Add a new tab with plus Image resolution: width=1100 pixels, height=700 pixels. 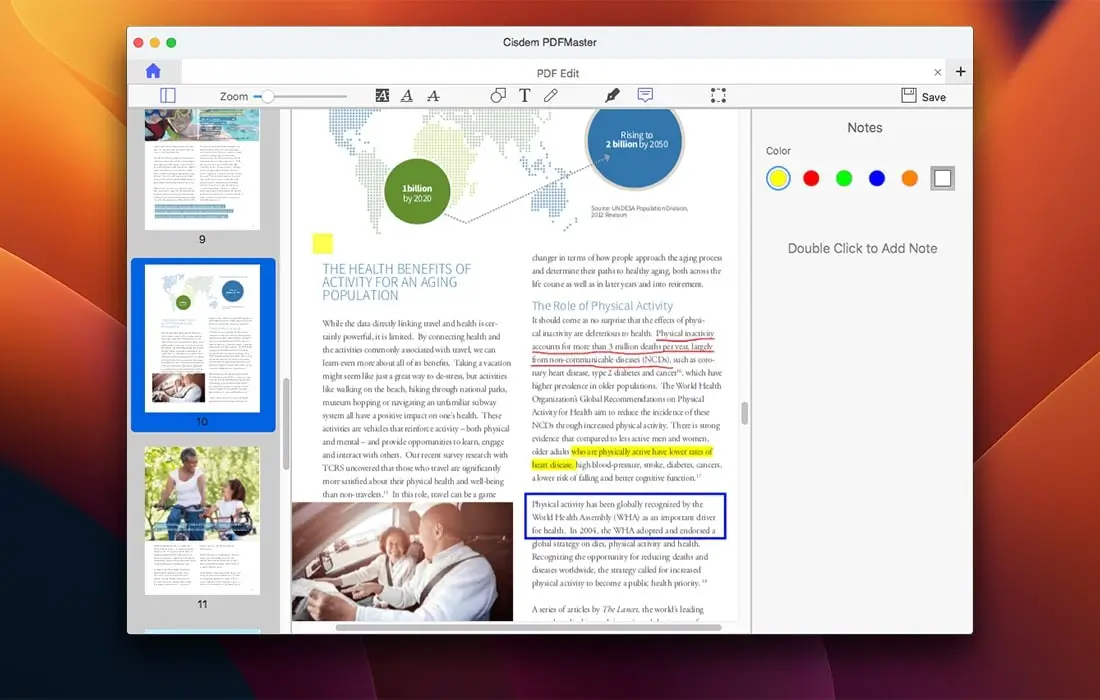pyautogui.click(x=960, y=72)
